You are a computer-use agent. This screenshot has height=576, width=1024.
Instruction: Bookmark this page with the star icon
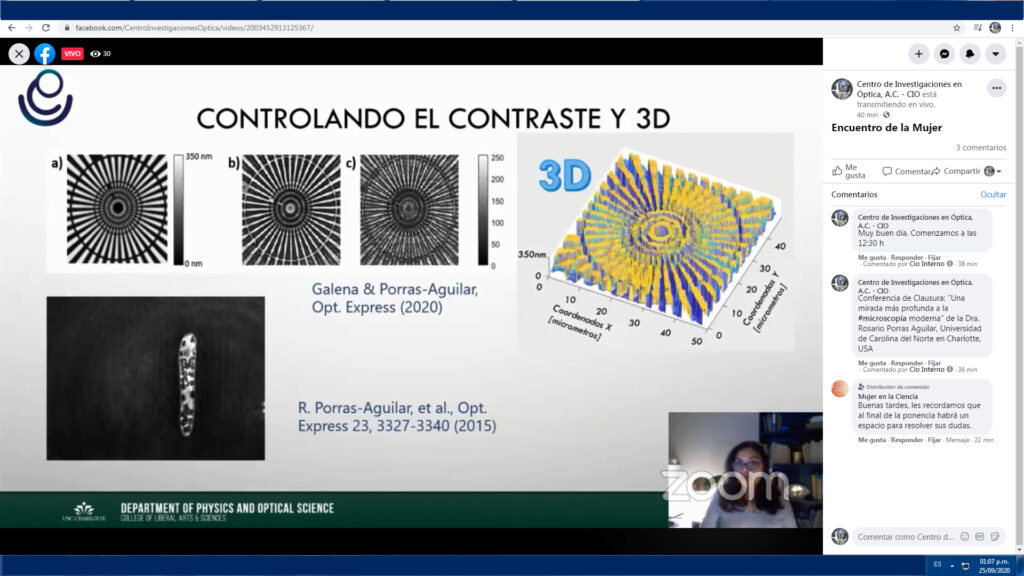(x=957, y=28)
